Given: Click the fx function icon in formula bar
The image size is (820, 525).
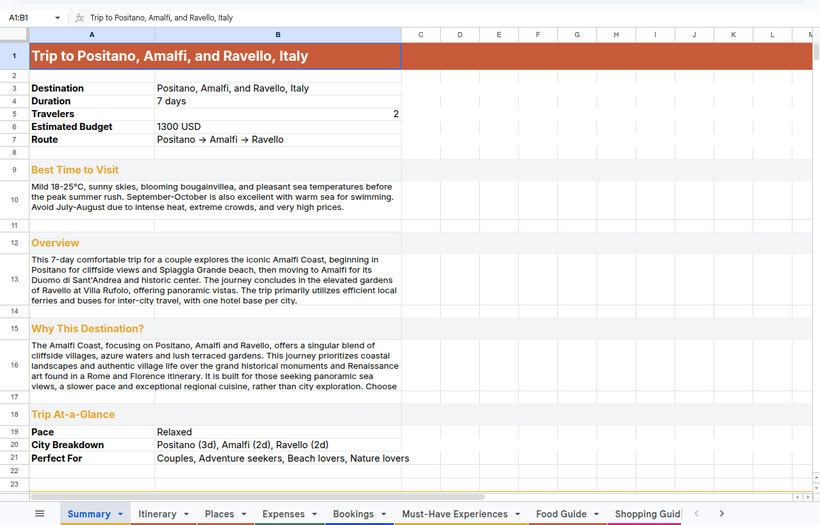Looking at the screenshot, I should click(x=79, y=18).
